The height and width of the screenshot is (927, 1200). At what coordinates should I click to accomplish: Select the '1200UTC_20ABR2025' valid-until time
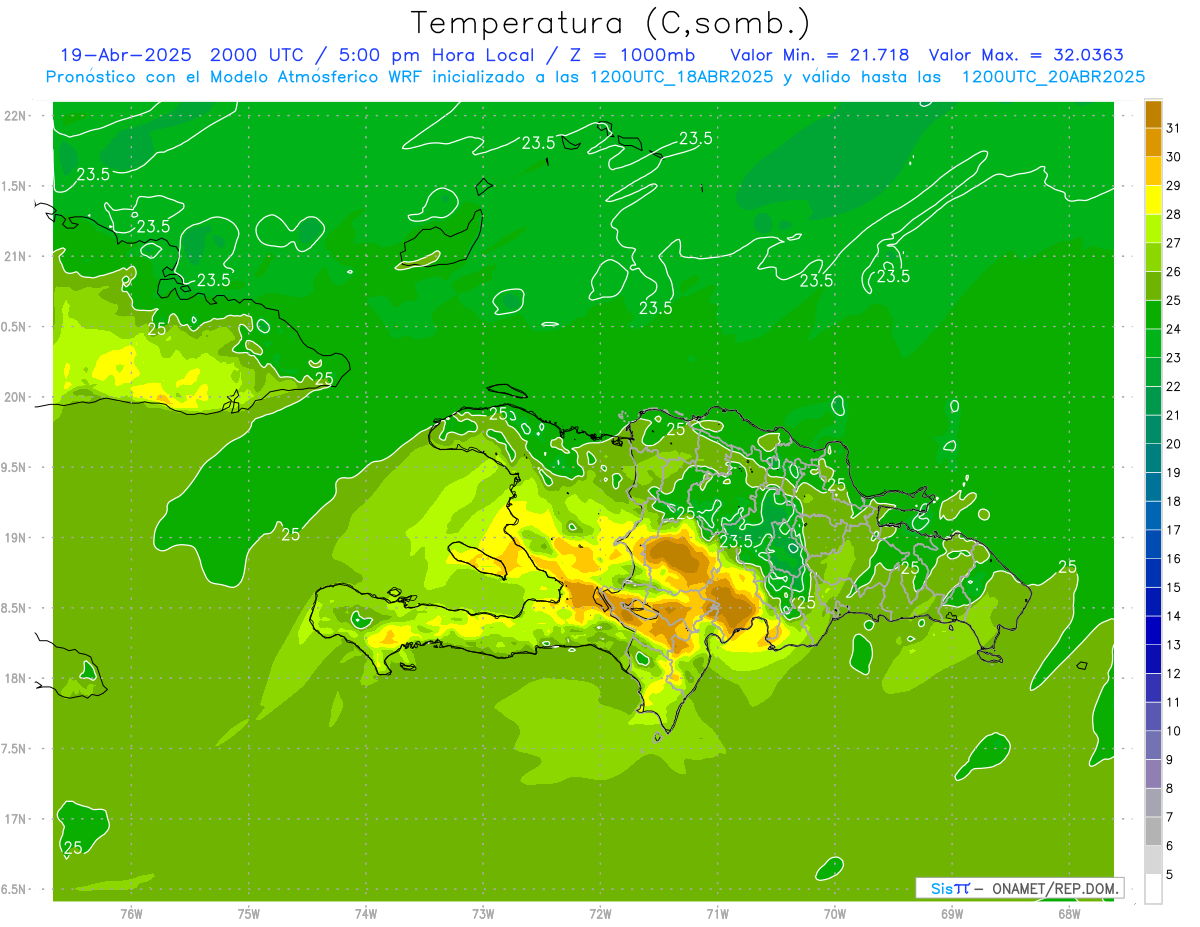pos(1053,77)
